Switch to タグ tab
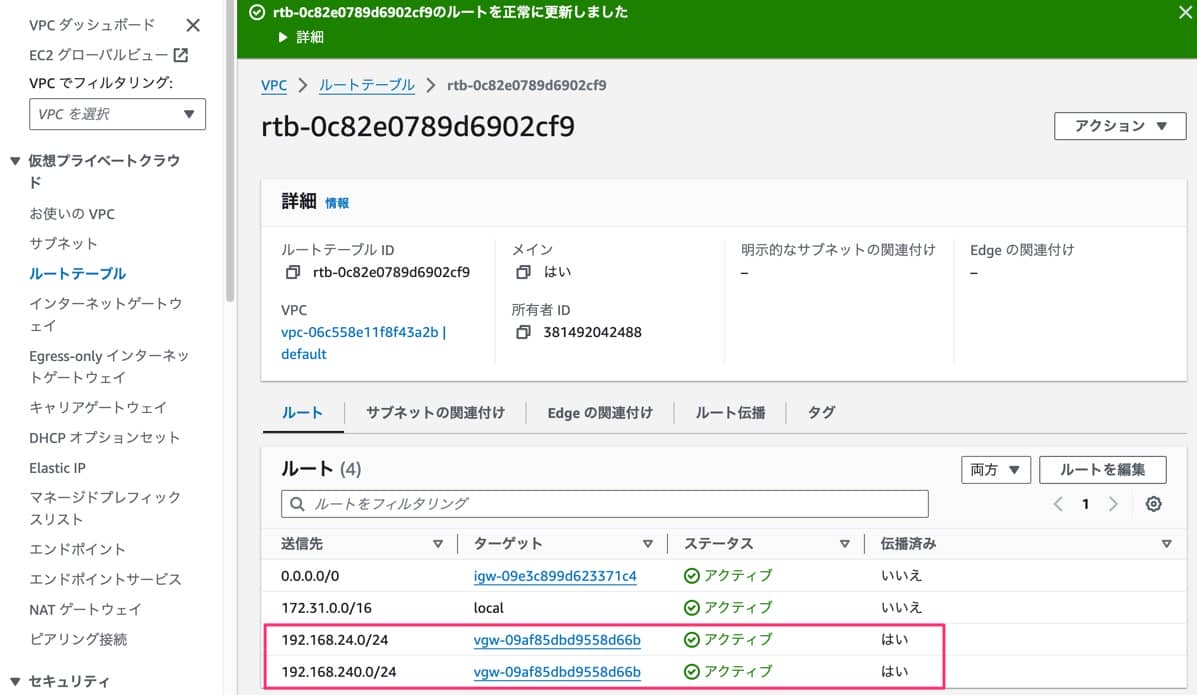The width and height of the screenshot is (1197, 695). [x=821, y=412]
